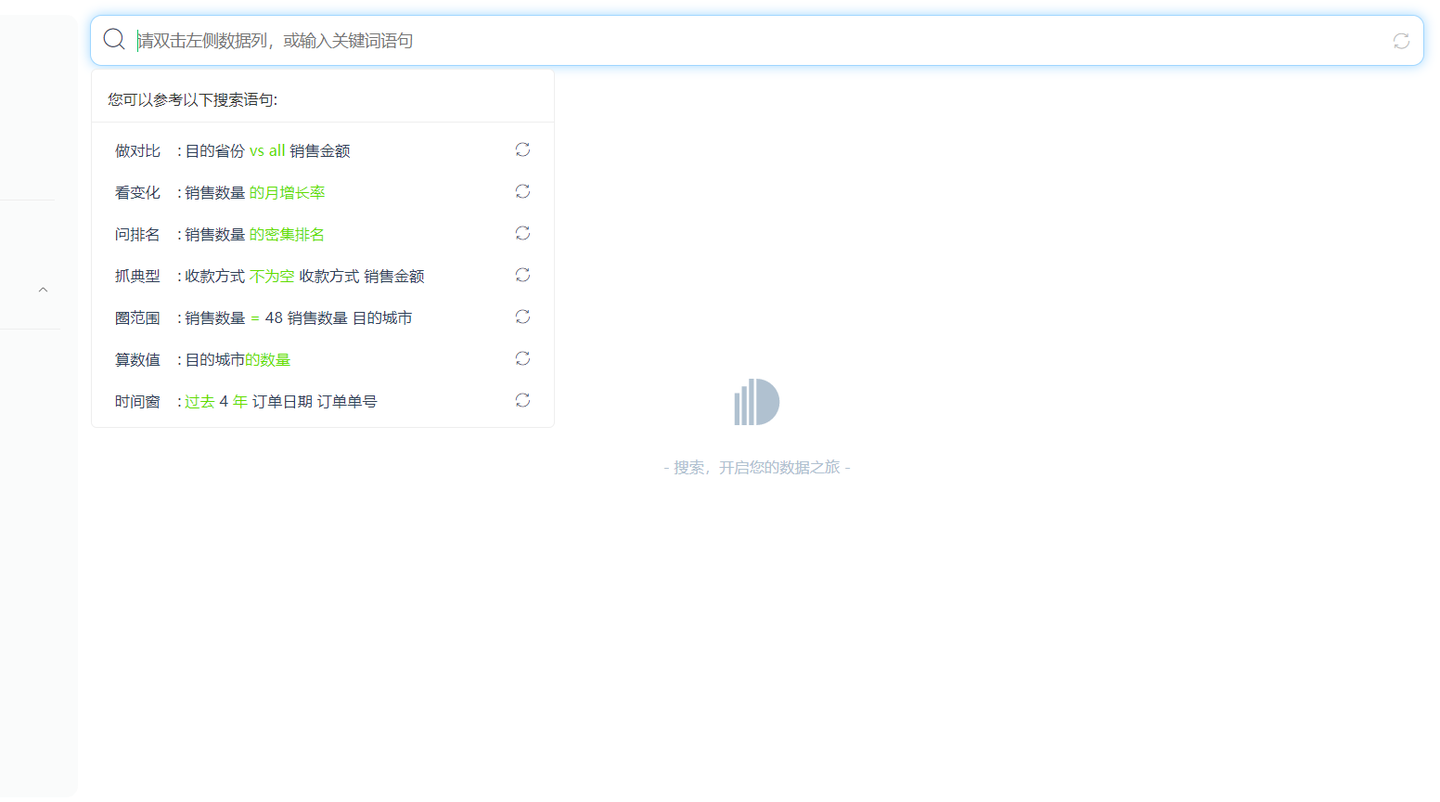Refresh the 时间窗 example sentence
The height and width of the screenshot is (802, 1440).
tap(522, 400)
